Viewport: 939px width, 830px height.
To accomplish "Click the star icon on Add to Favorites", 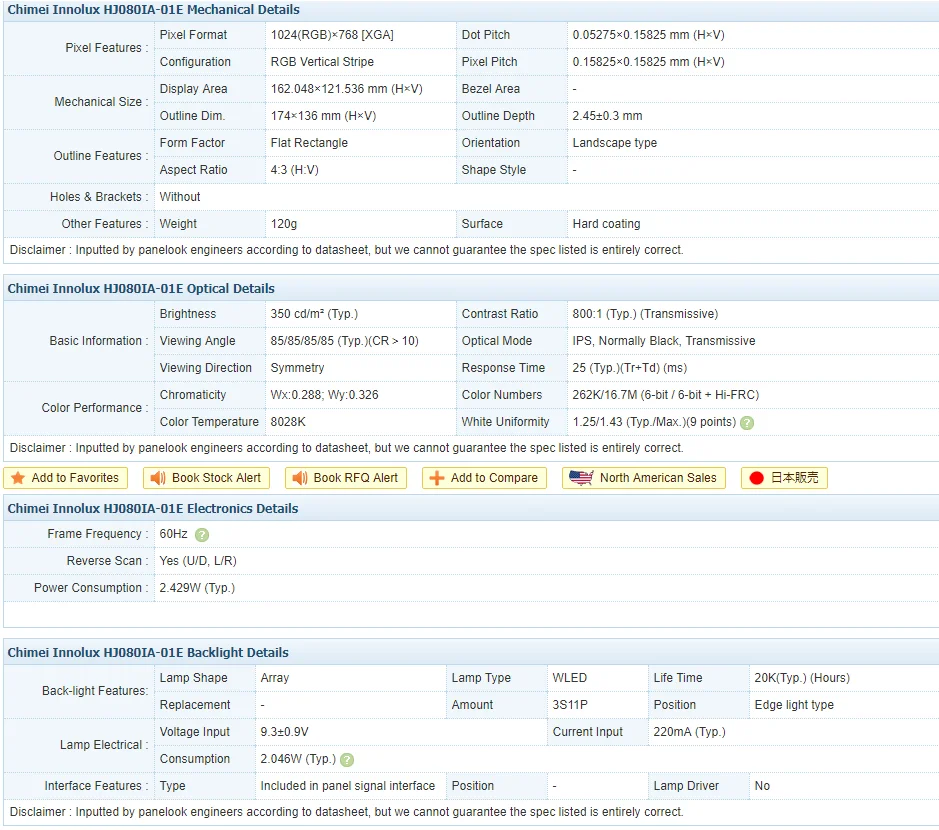I will (18, 478).
